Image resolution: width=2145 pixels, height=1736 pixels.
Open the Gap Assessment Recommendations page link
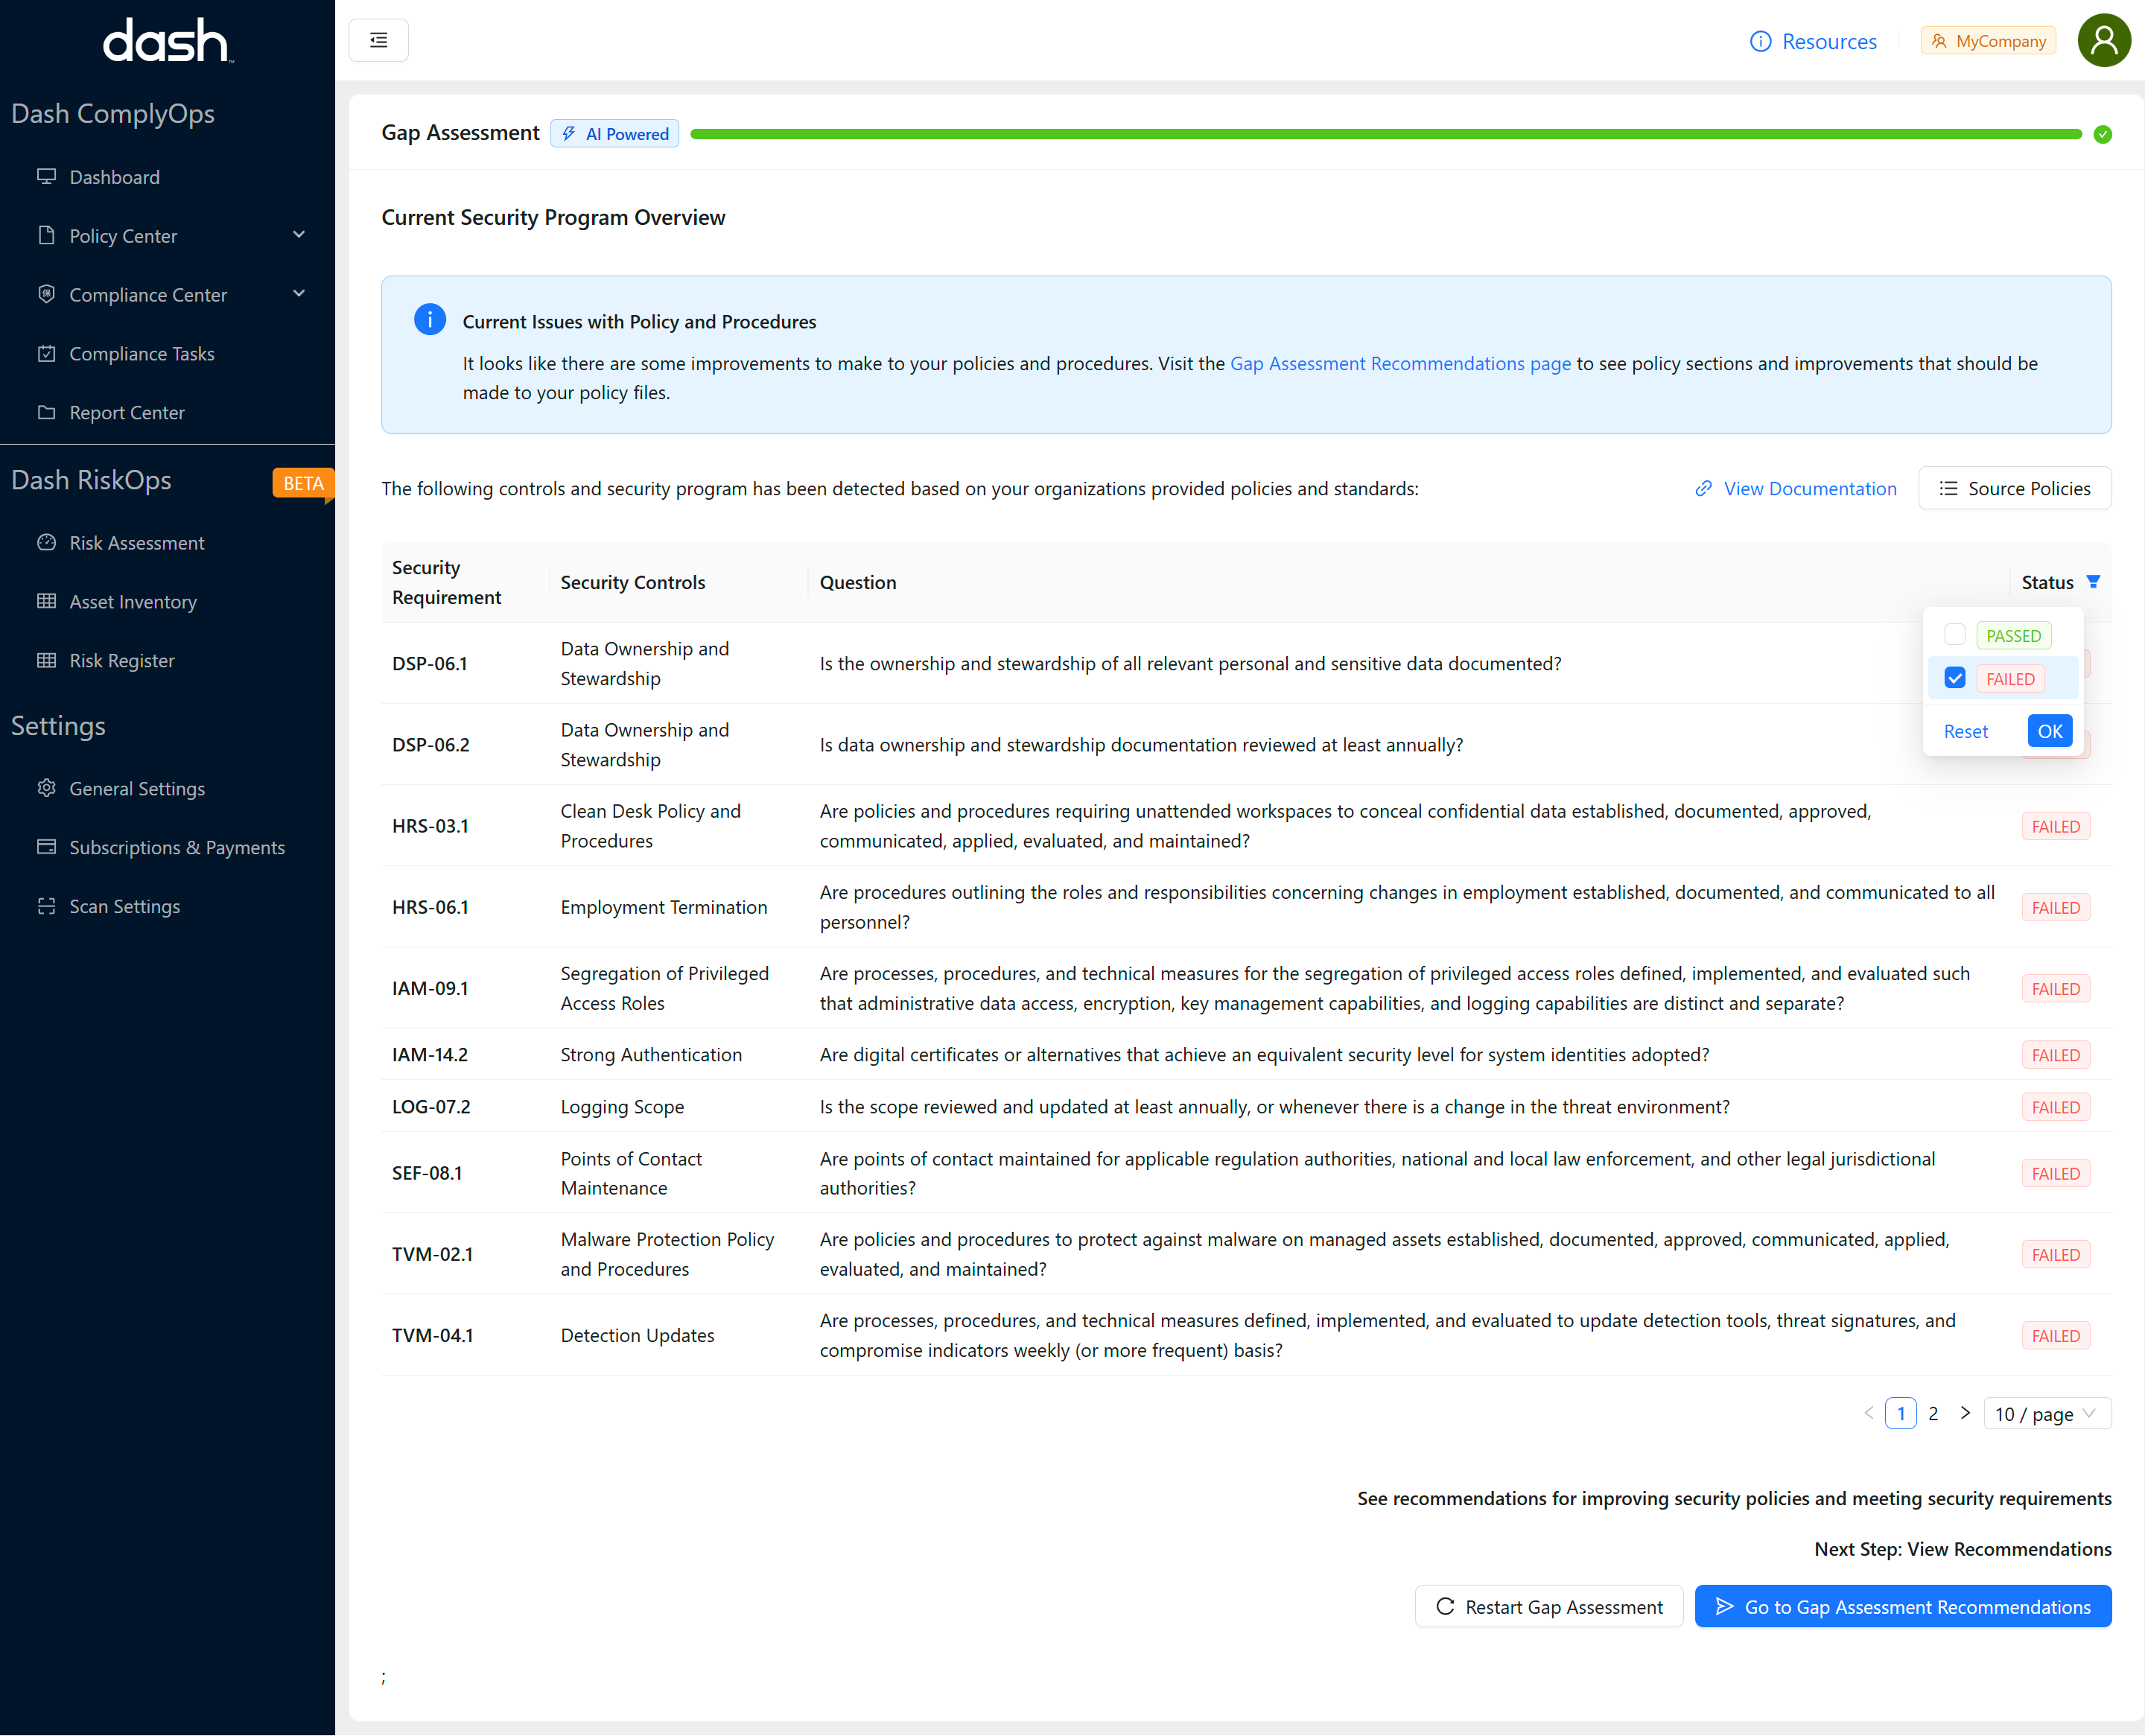(x=1399, y=363)
